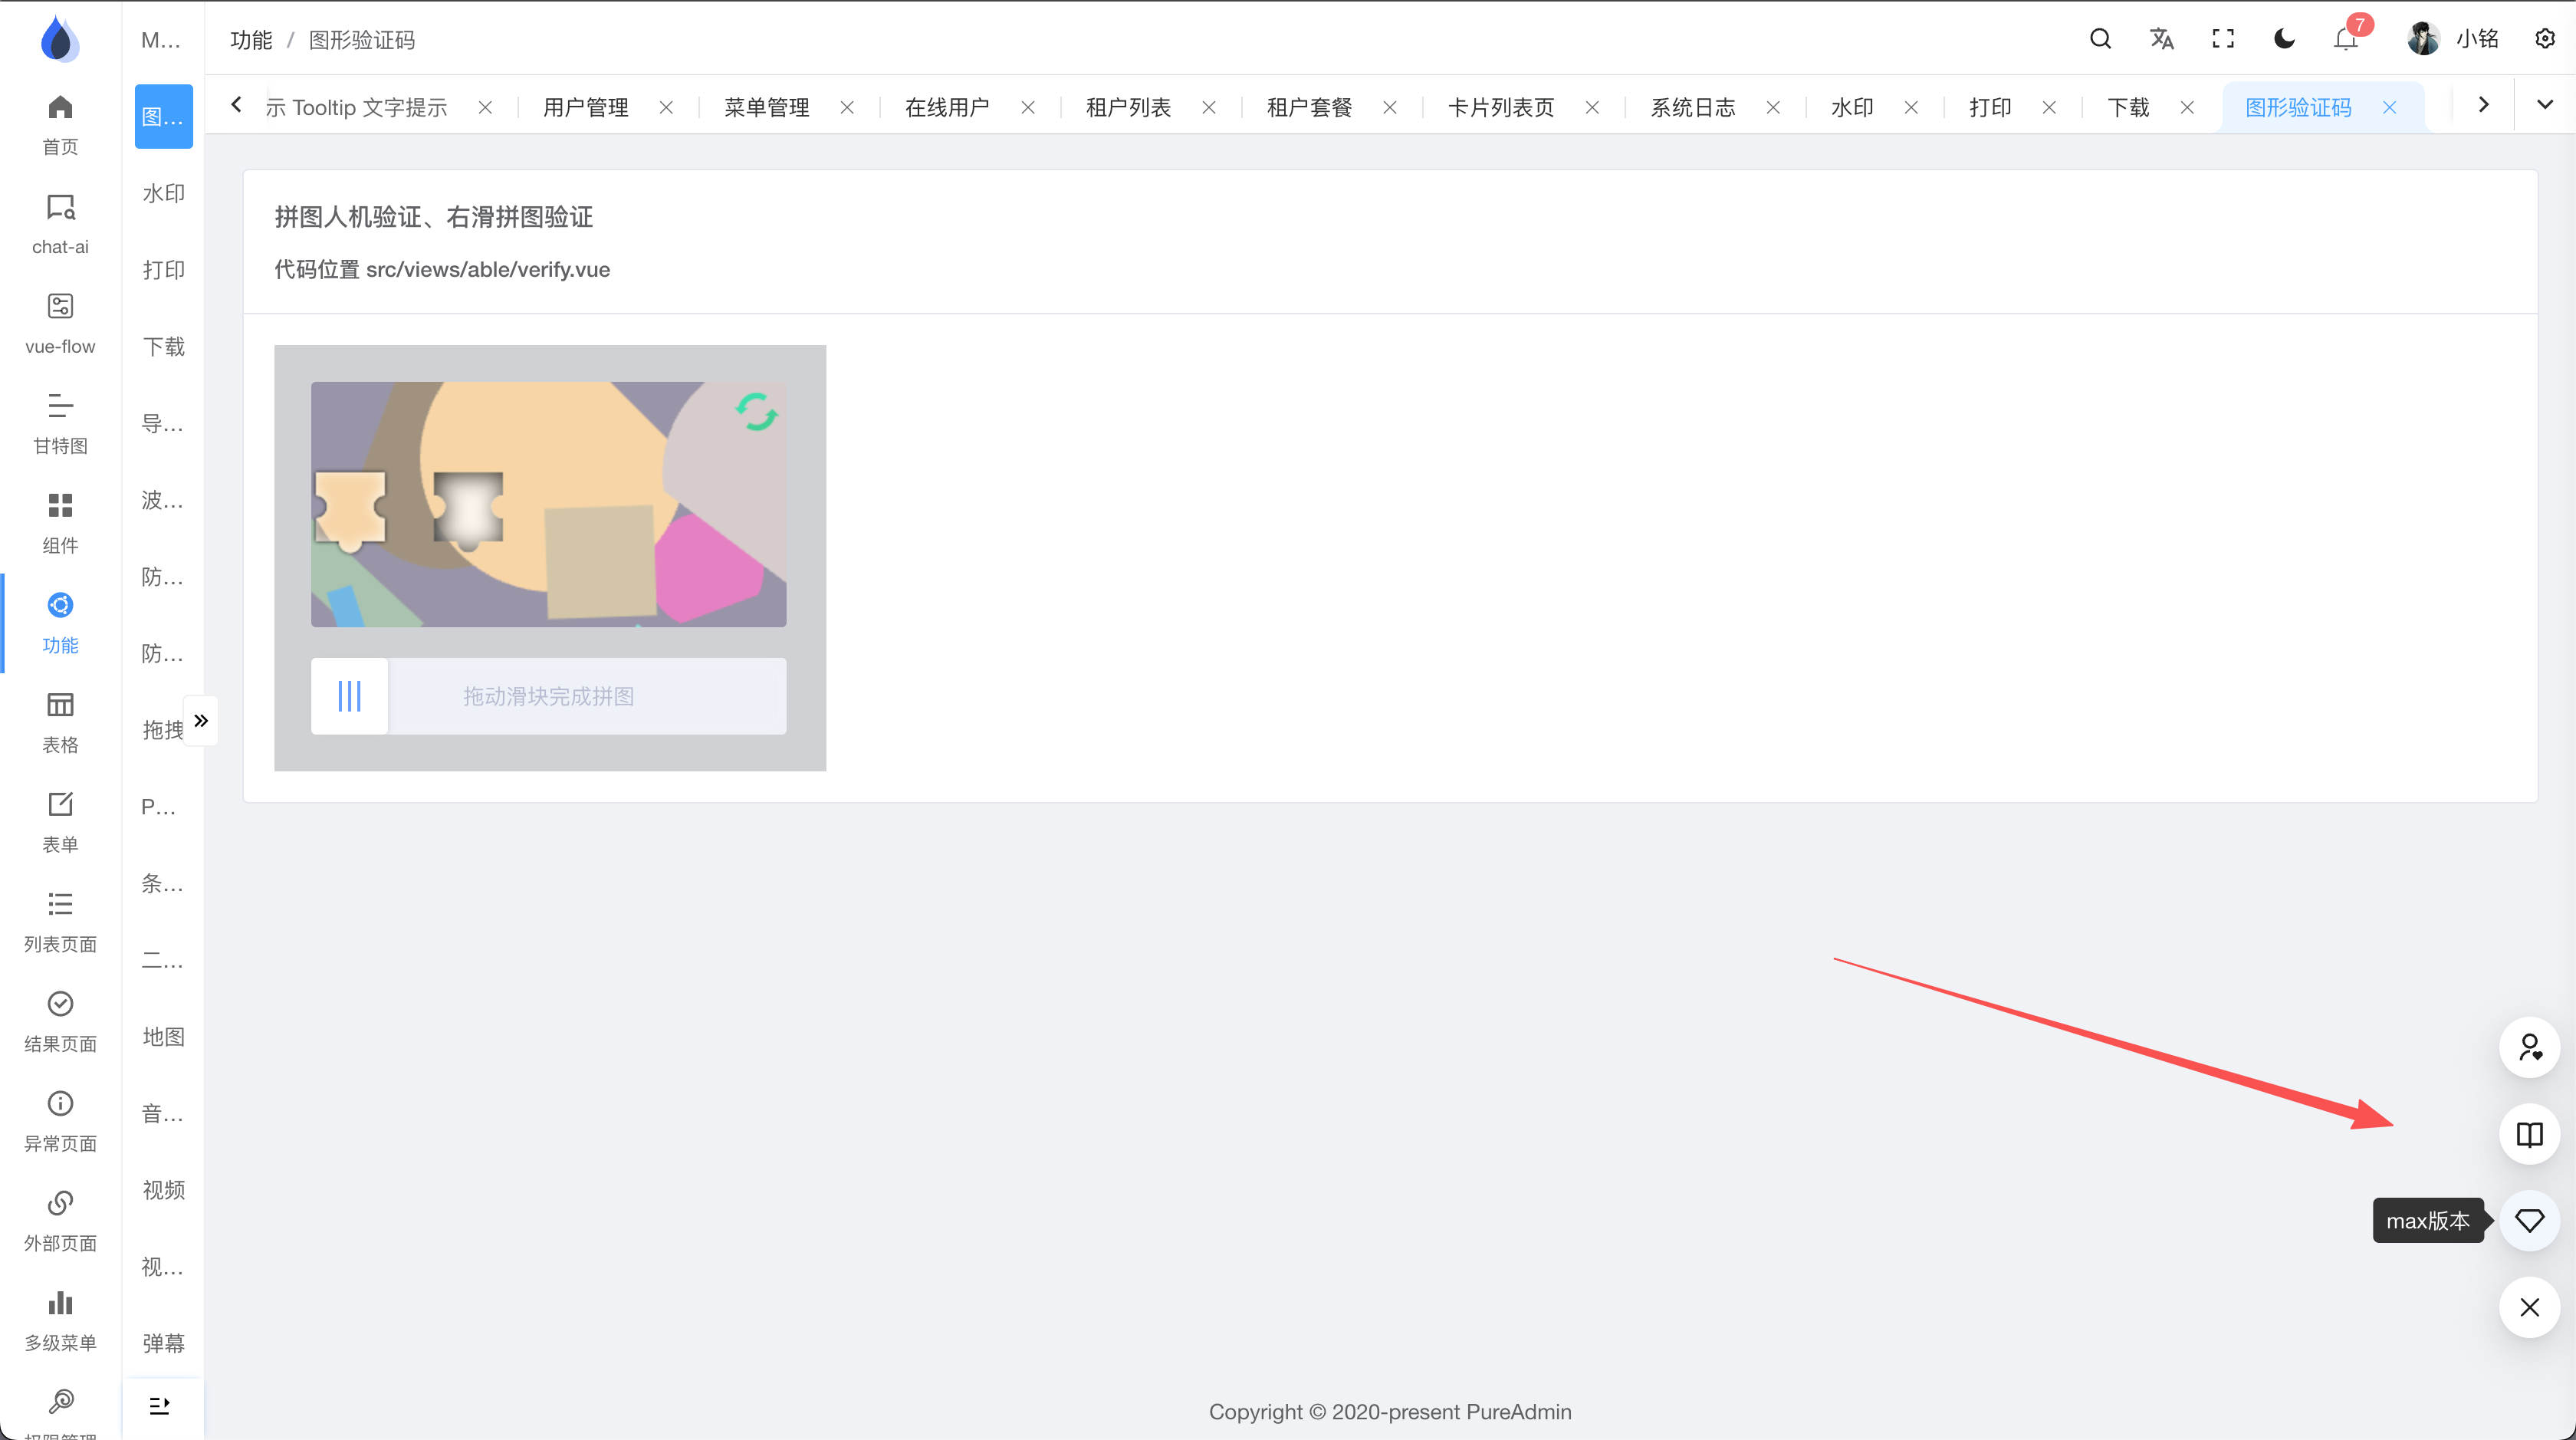
Task: Toggle dark mode moon icon
Action: 2284,39
